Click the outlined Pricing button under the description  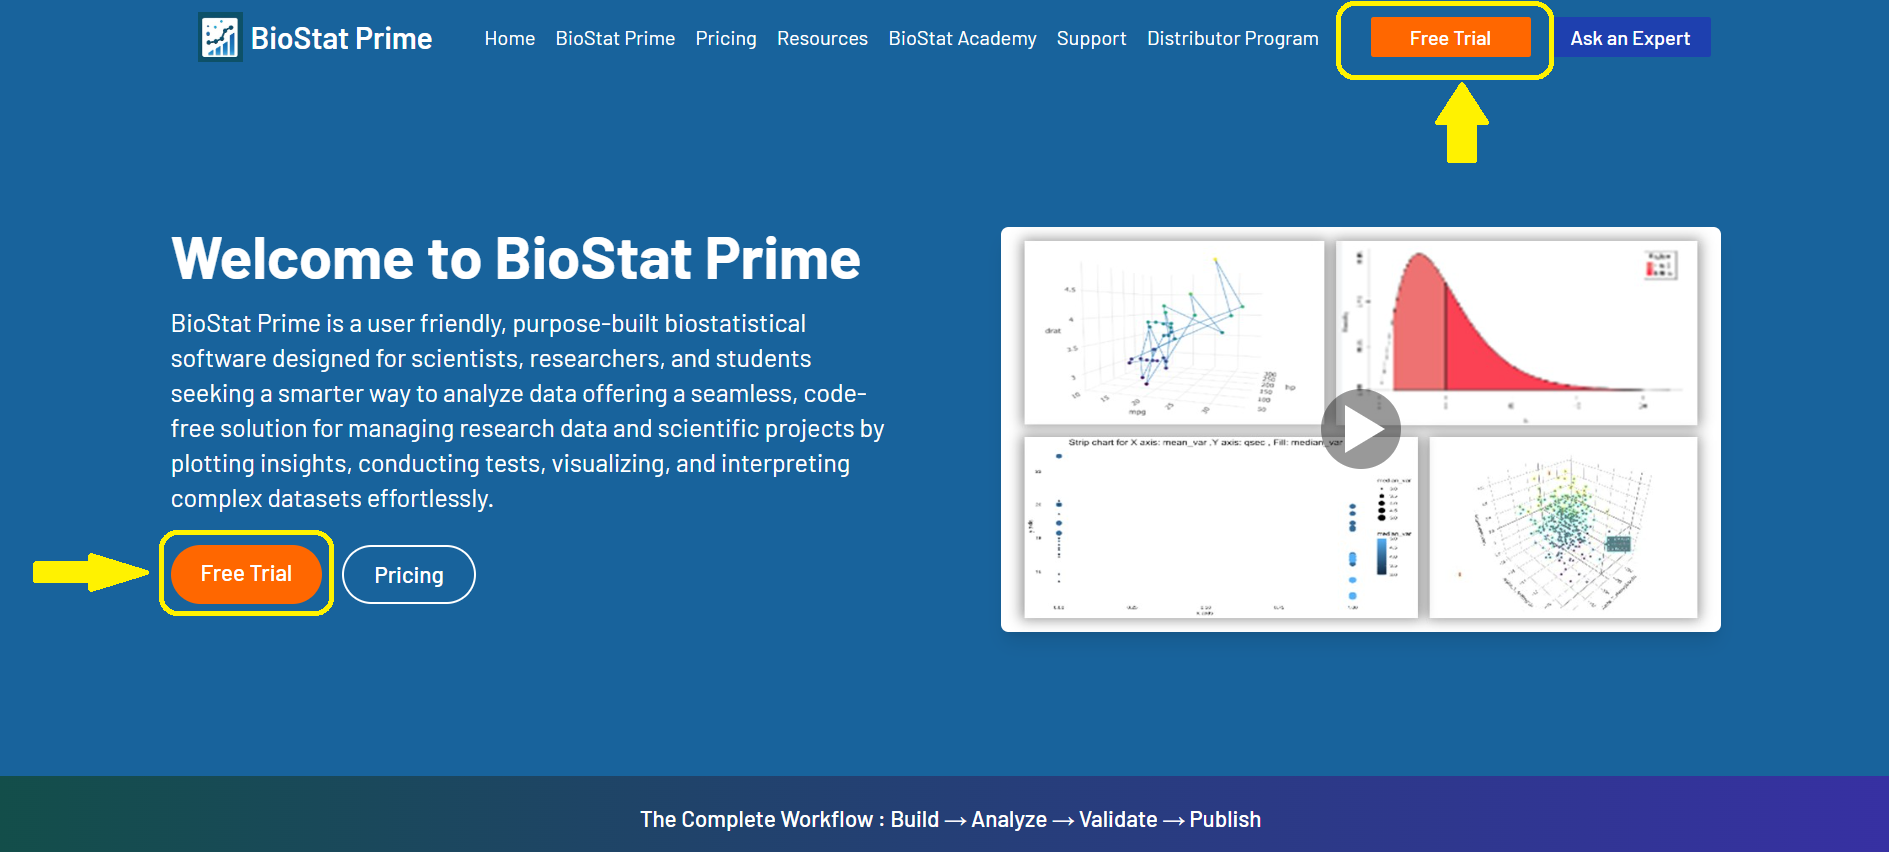[408, 575]
